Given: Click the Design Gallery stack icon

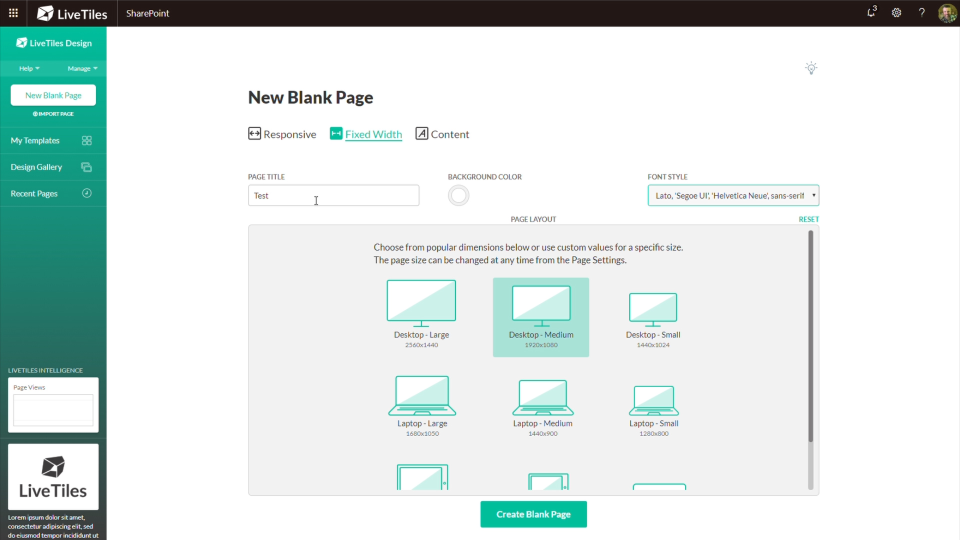Looking at the screenshot, I should [86, 167].
